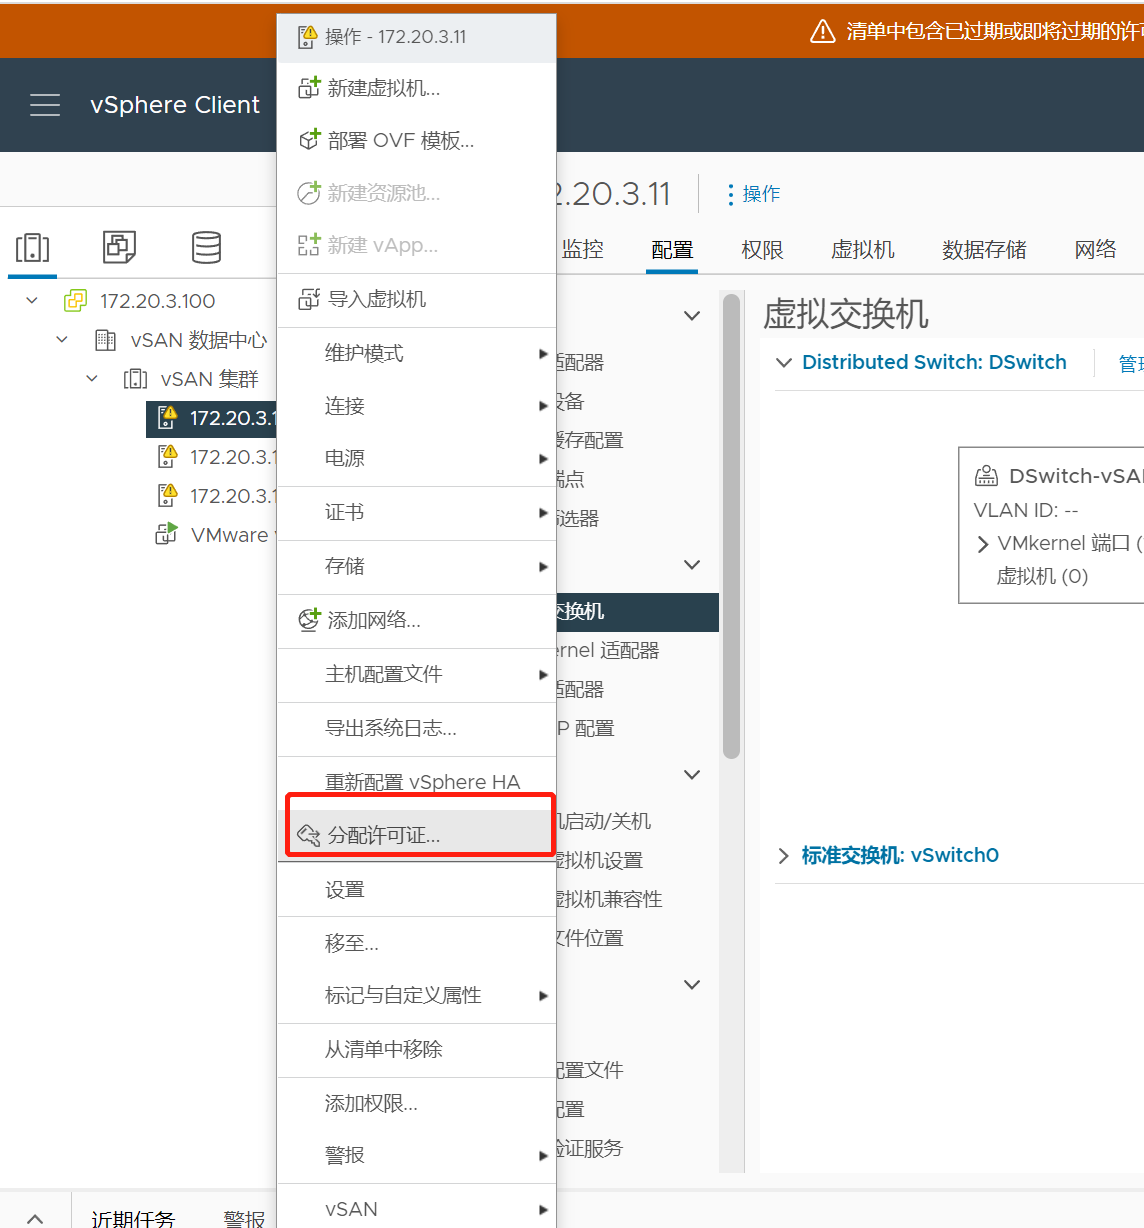
Task: Open the 证书 submenu
Action: coord(417,512)
